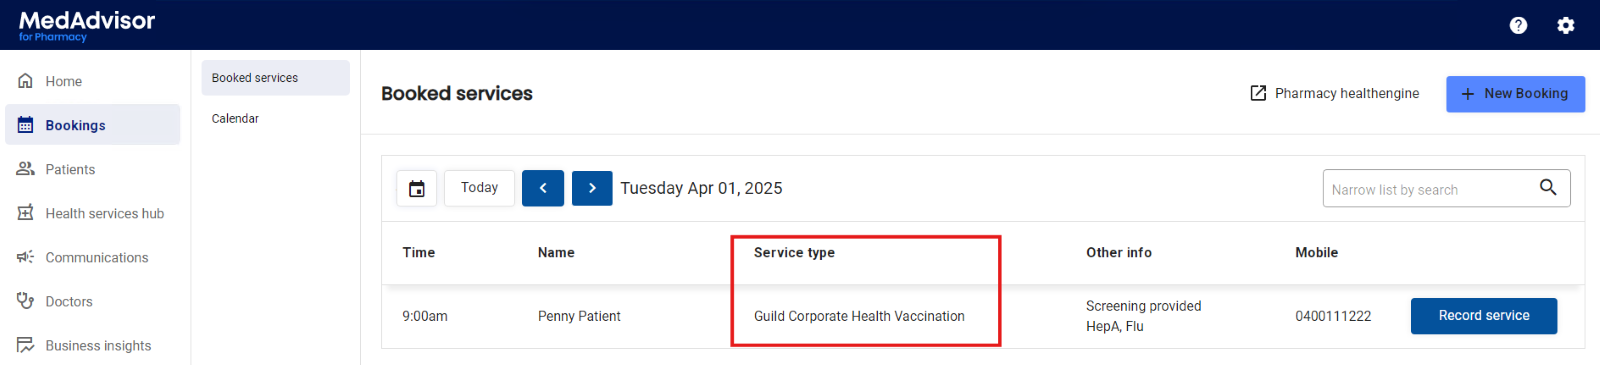Open the help question mark icon
Screen dimensions: 1600x365
coord(1518,25)
